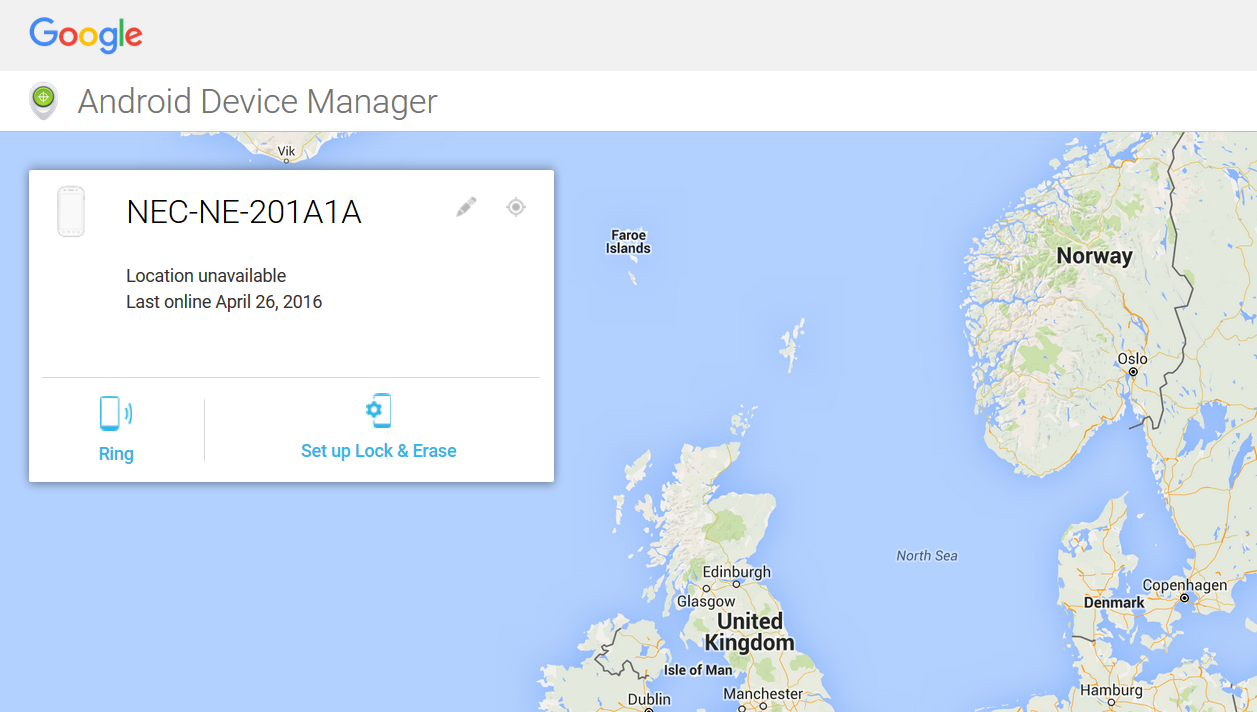This screenshot has width=1257, height=712.
Task: Click the phone device icon in card
Action: [x=71, y=211]
